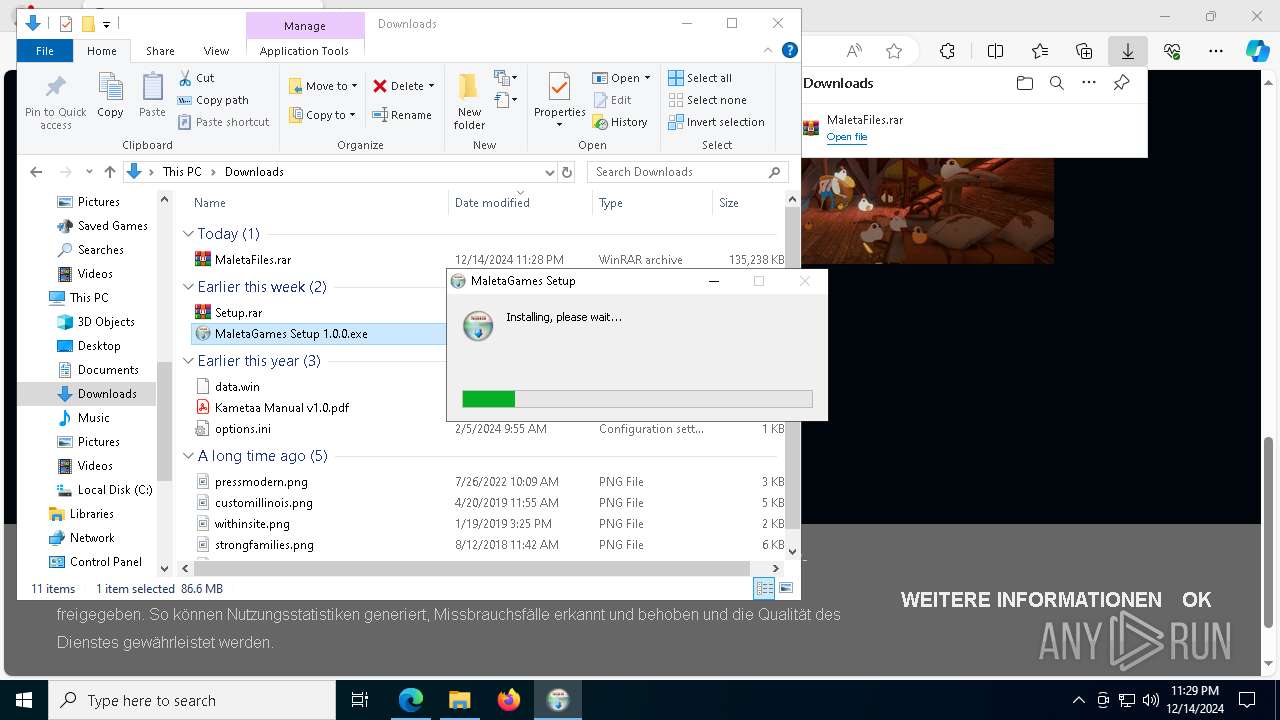Image resolution: width=1280 pixels, height=720 pixels.
Task: Click WEITERE INFORMATIONEN link
Action: tap(1031, 600)
